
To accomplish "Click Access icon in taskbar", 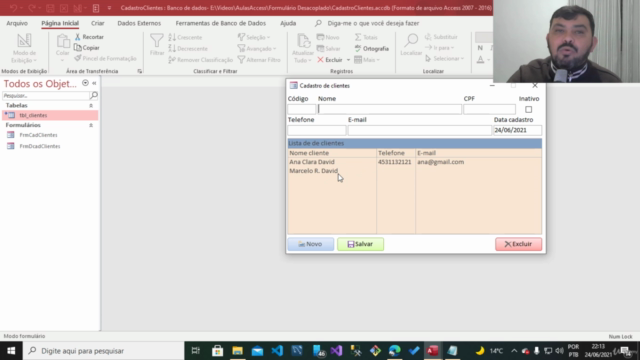I will tap(433, 351).
